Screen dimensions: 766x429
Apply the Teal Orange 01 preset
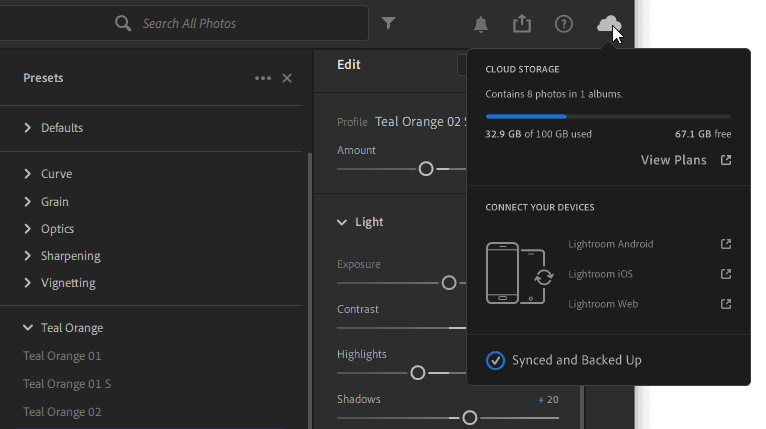[62, 356]
